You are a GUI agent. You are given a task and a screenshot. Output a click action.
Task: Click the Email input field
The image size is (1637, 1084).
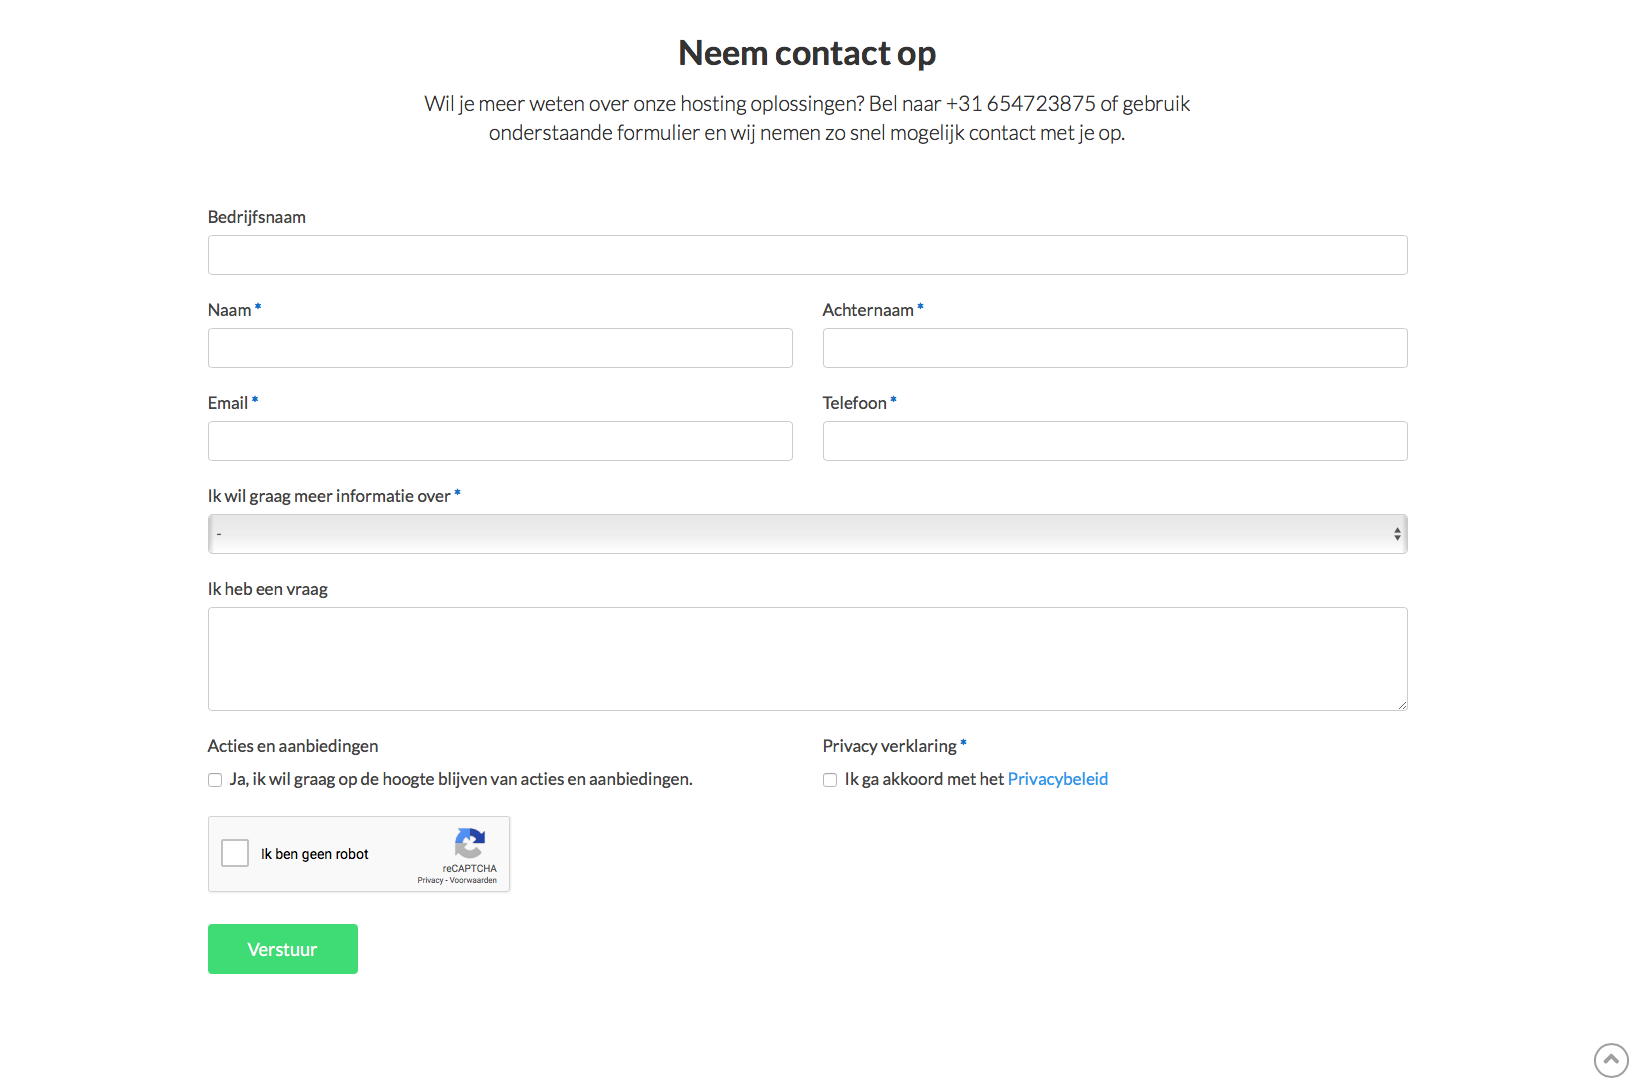pos(500,441)
